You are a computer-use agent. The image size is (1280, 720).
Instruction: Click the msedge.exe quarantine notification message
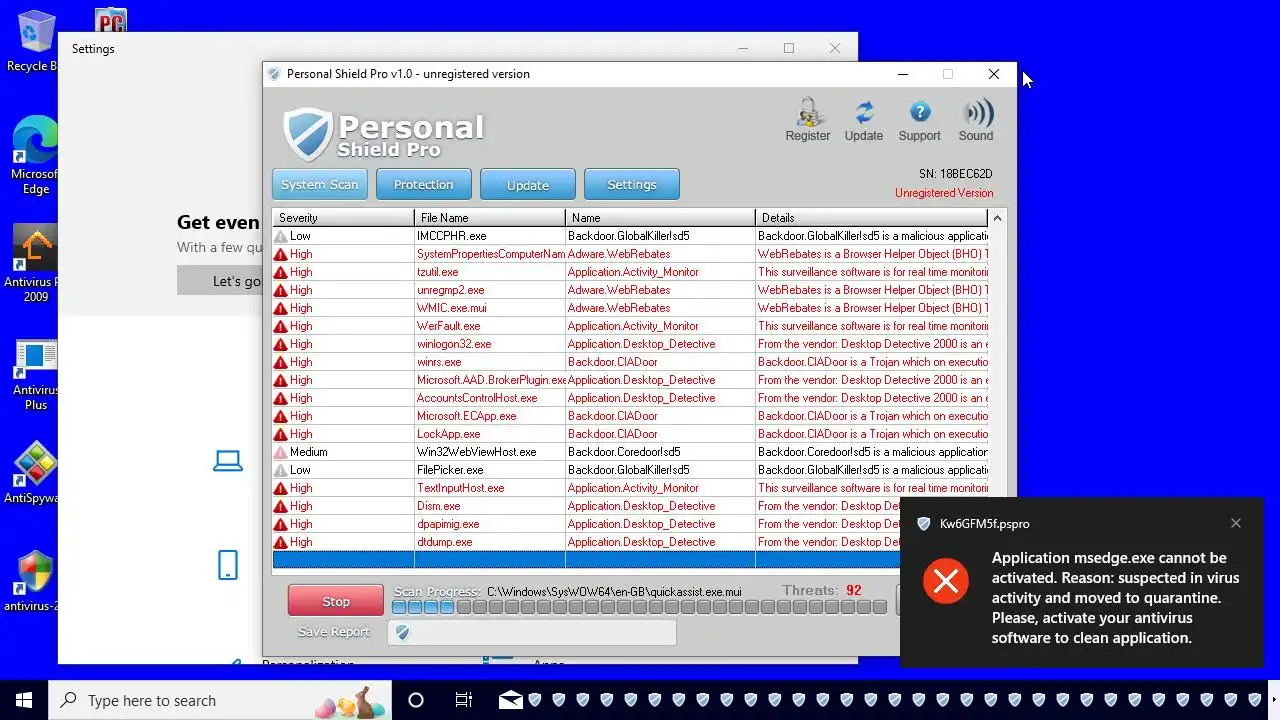point(1115,598)
